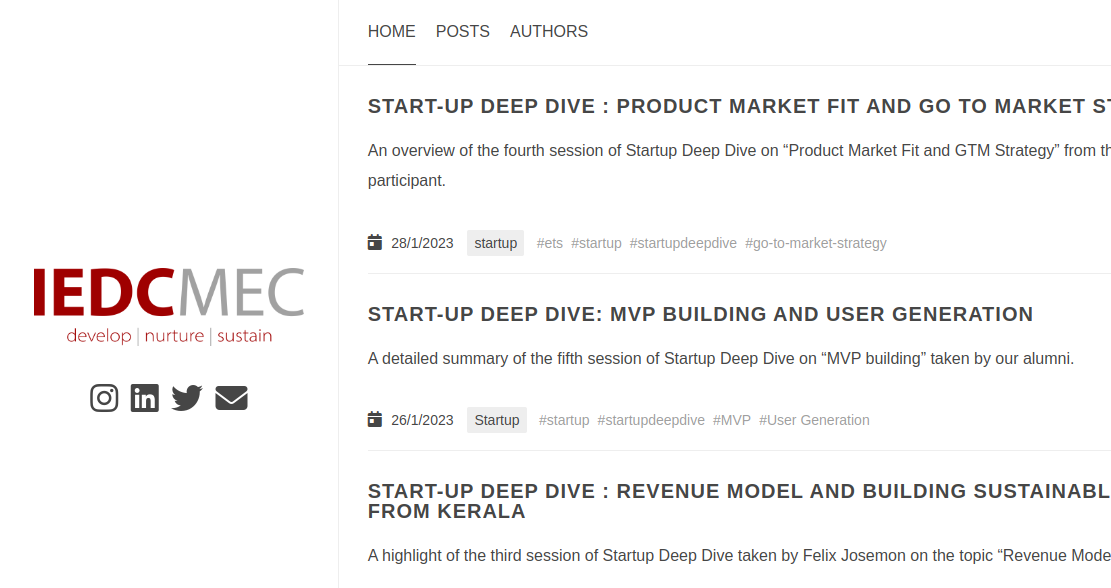Open the MVP Building and User Generation post
The image size is (1111, 588).
pos(700,314)
